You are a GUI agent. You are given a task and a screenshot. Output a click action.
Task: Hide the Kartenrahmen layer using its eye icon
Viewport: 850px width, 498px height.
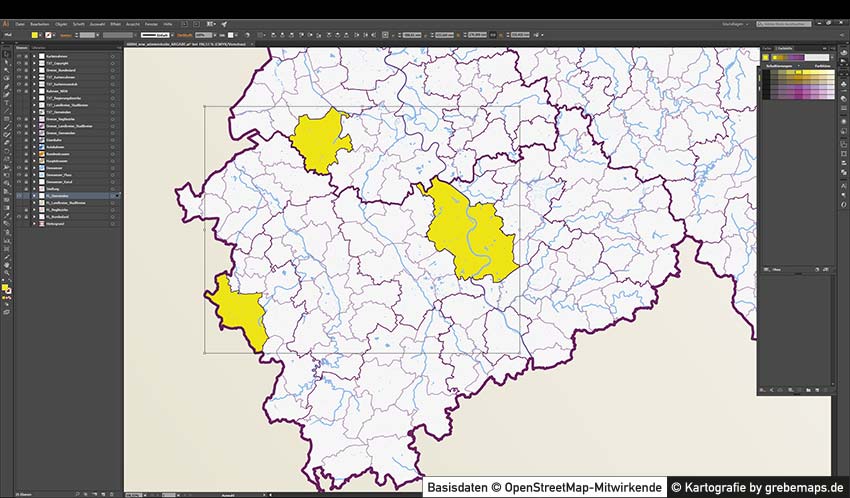coord(18,56)
